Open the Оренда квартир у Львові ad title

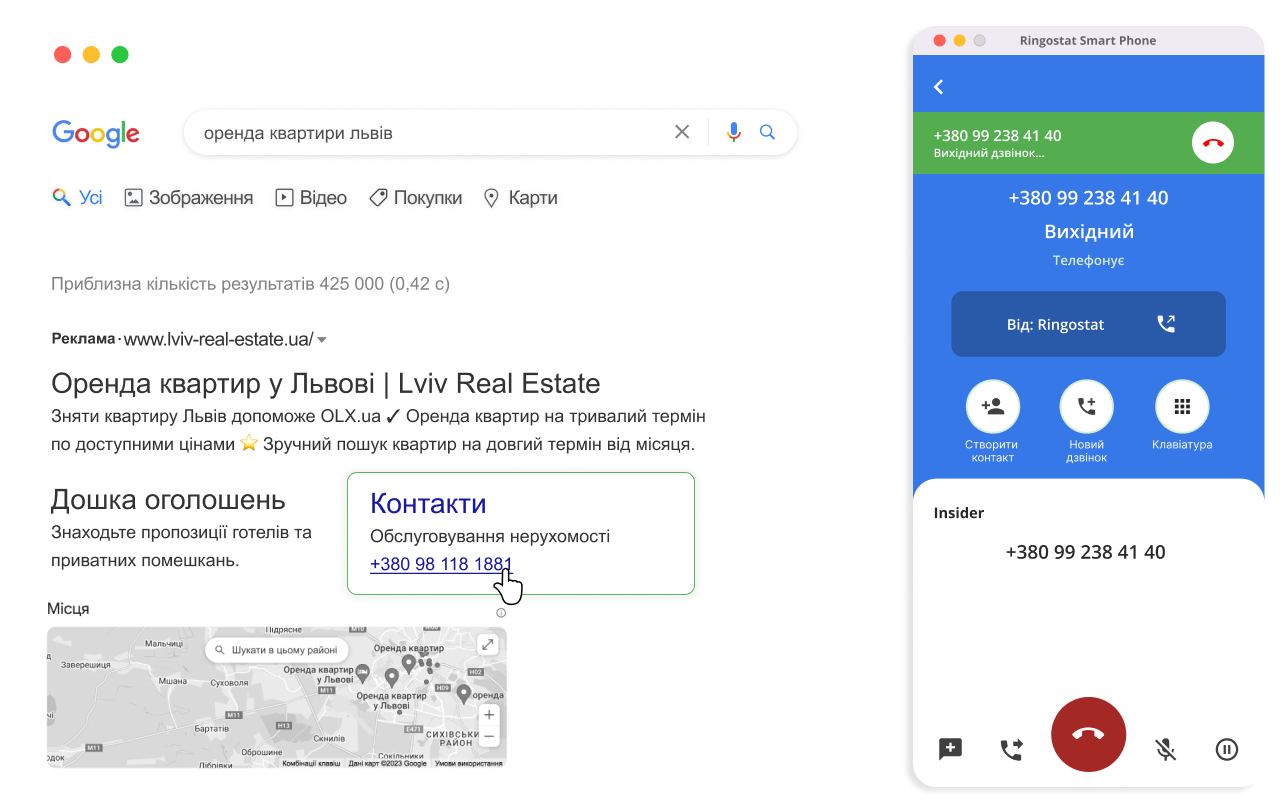click(x=326, y=383)
